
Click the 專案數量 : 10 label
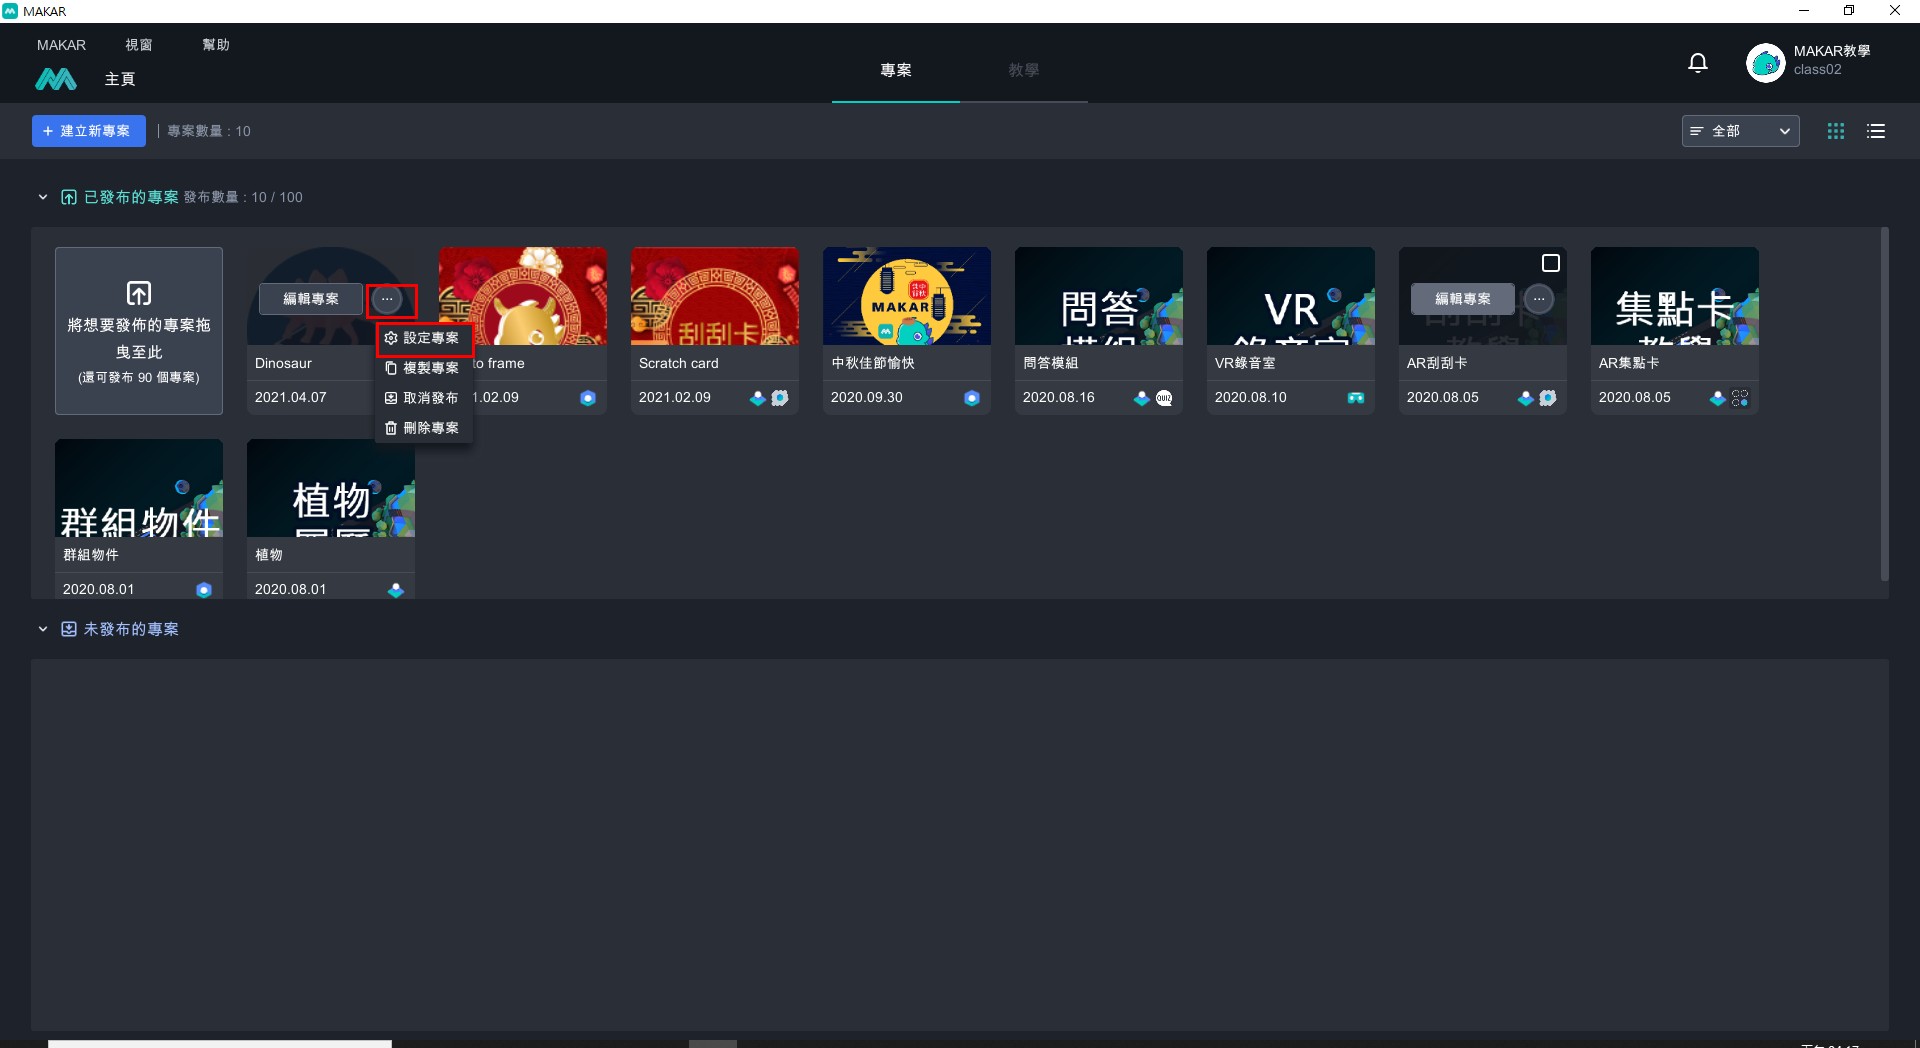click(209, 131)
